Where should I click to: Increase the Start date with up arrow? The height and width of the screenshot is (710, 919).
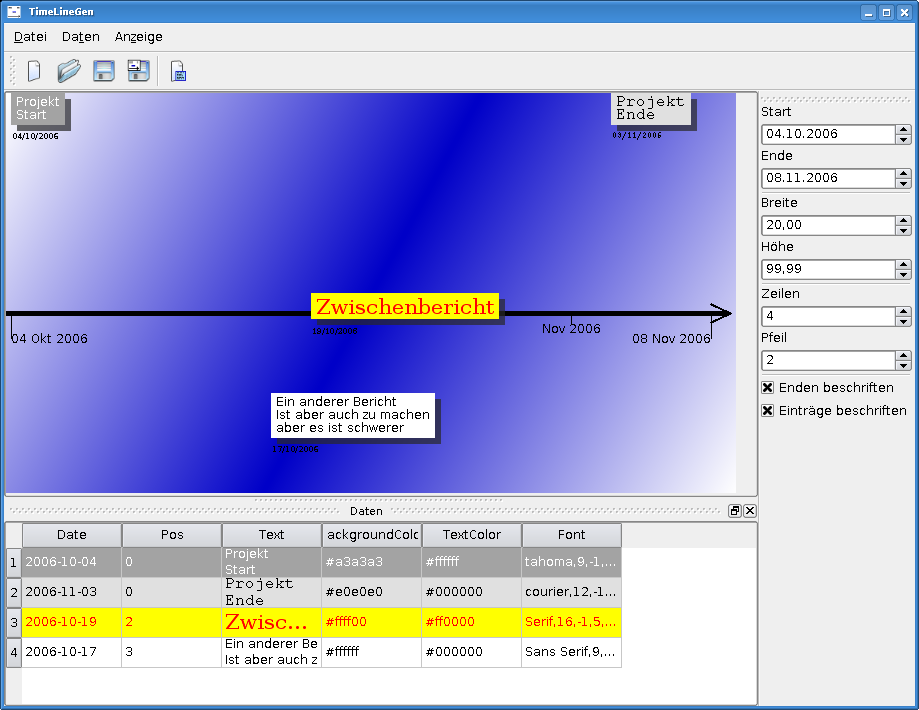903,129
